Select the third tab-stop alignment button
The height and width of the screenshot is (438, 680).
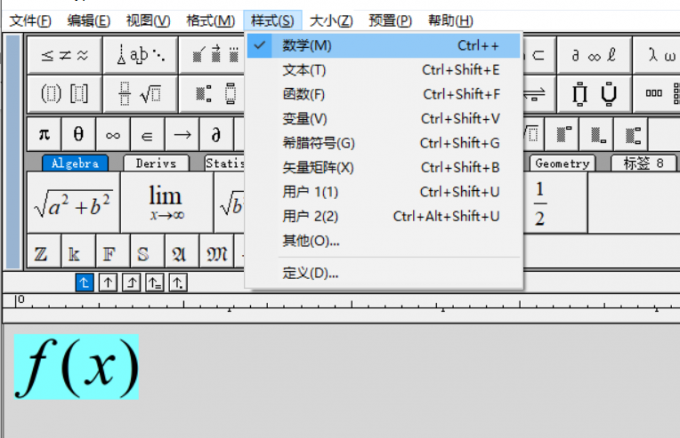point(131,283)
